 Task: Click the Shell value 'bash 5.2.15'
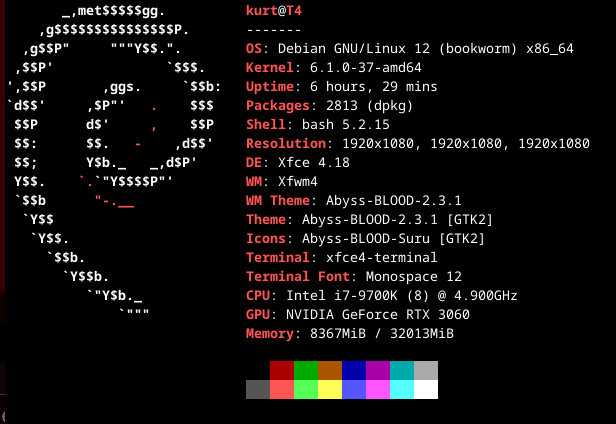tap(346, 125)
